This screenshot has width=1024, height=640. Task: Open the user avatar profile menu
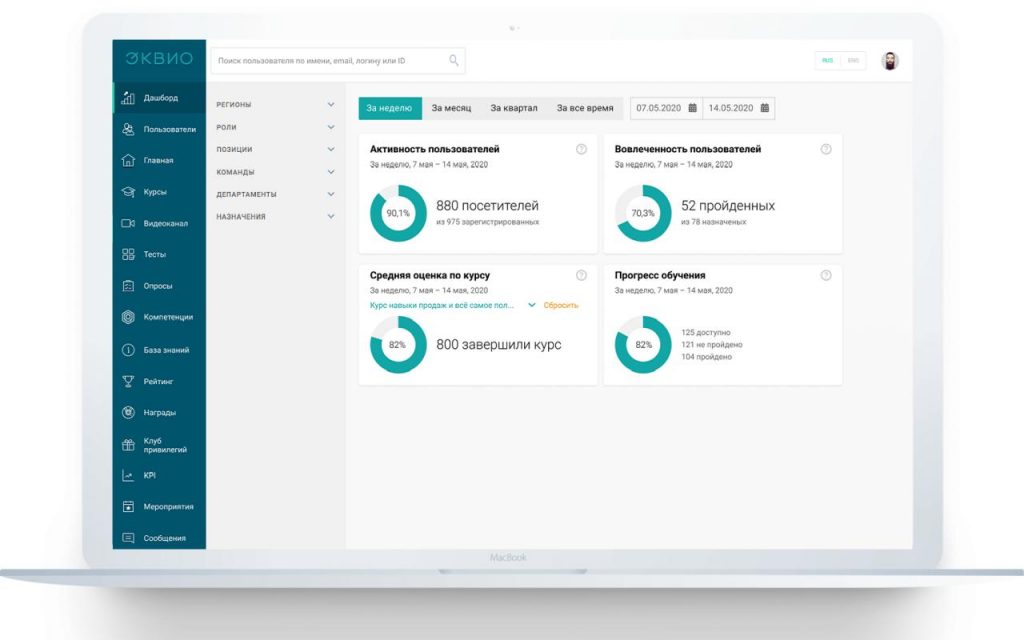tap(889, 61)
